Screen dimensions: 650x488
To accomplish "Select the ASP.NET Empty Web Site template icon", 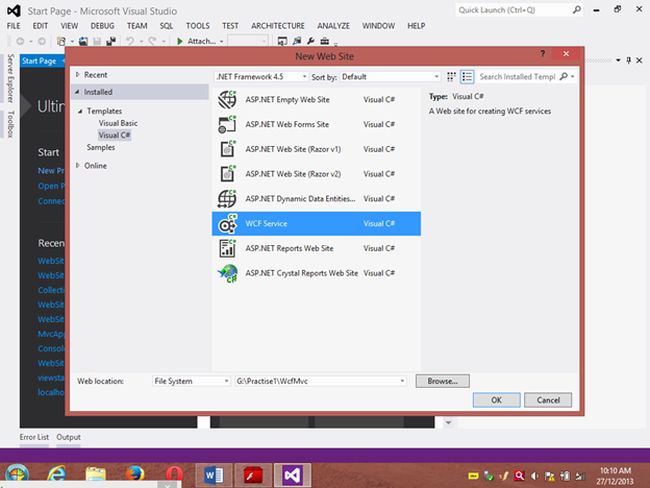I will 227,100.
